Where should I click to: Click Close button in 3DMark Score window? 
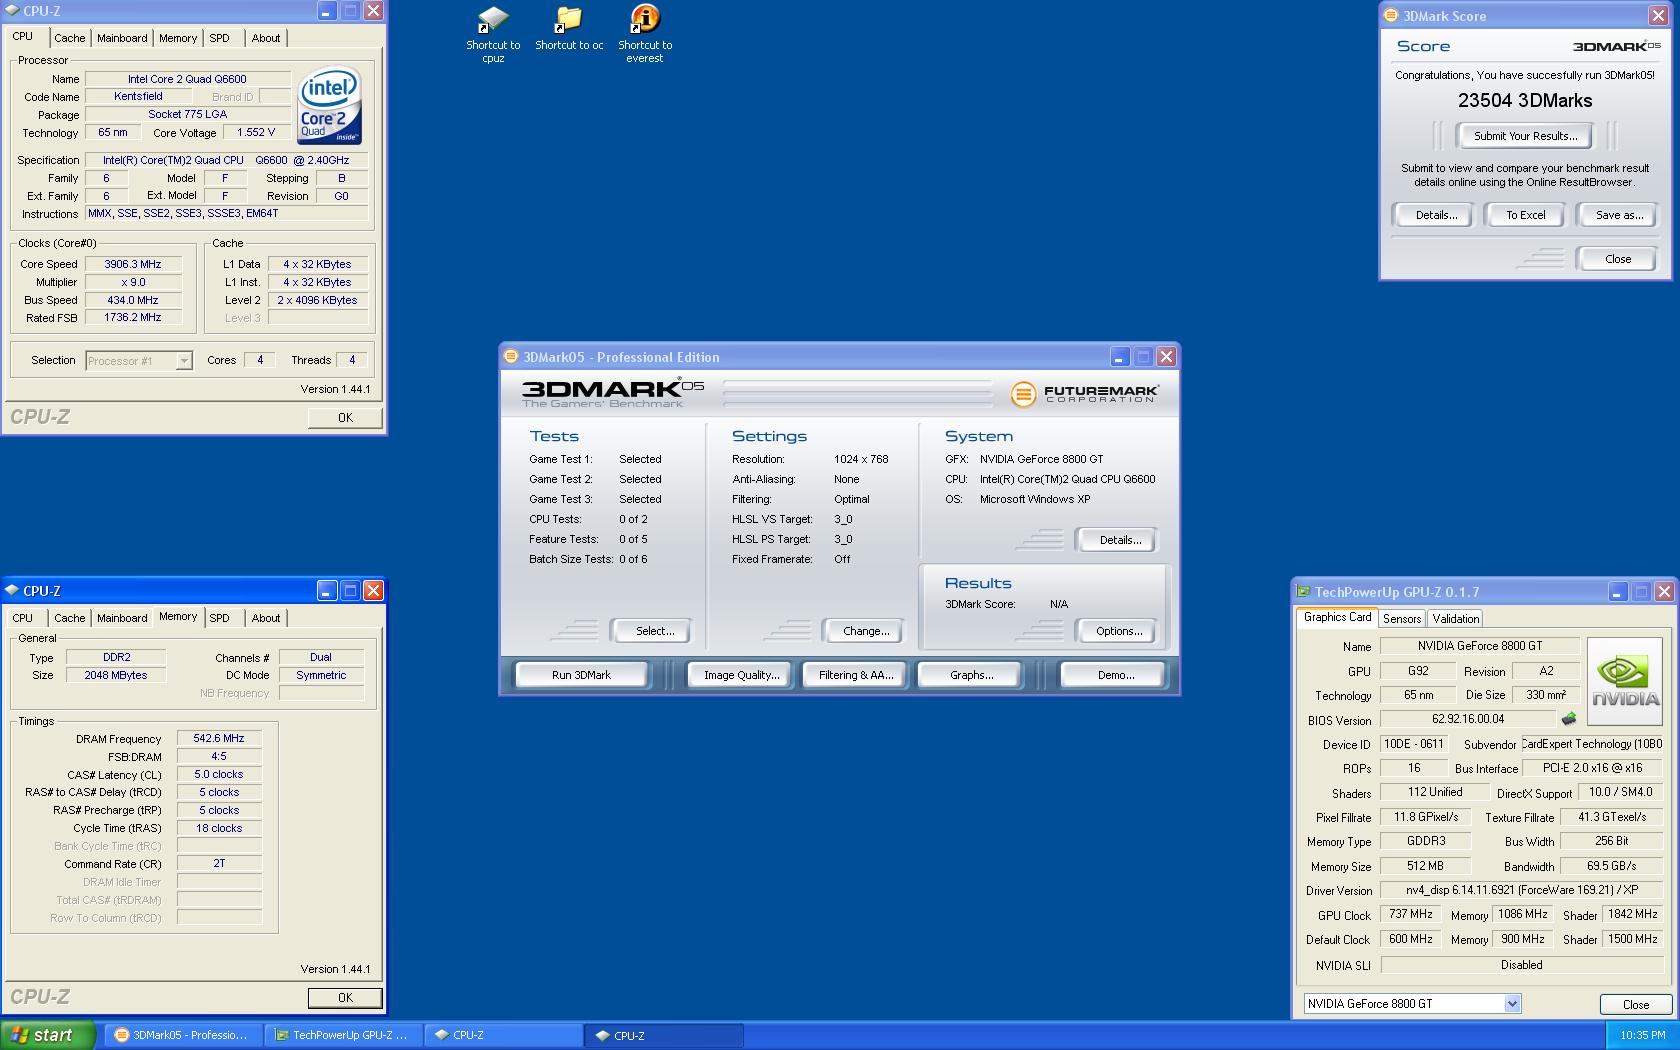coord(1617,259)
